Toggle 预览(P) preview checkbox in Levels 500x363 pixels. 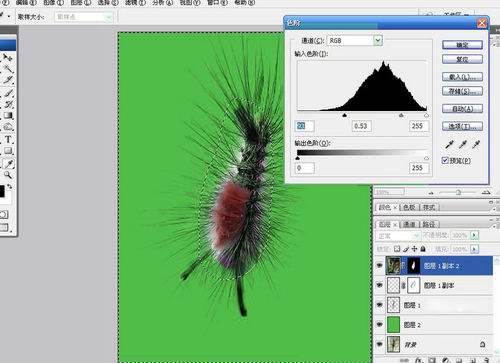click(445, 160)
